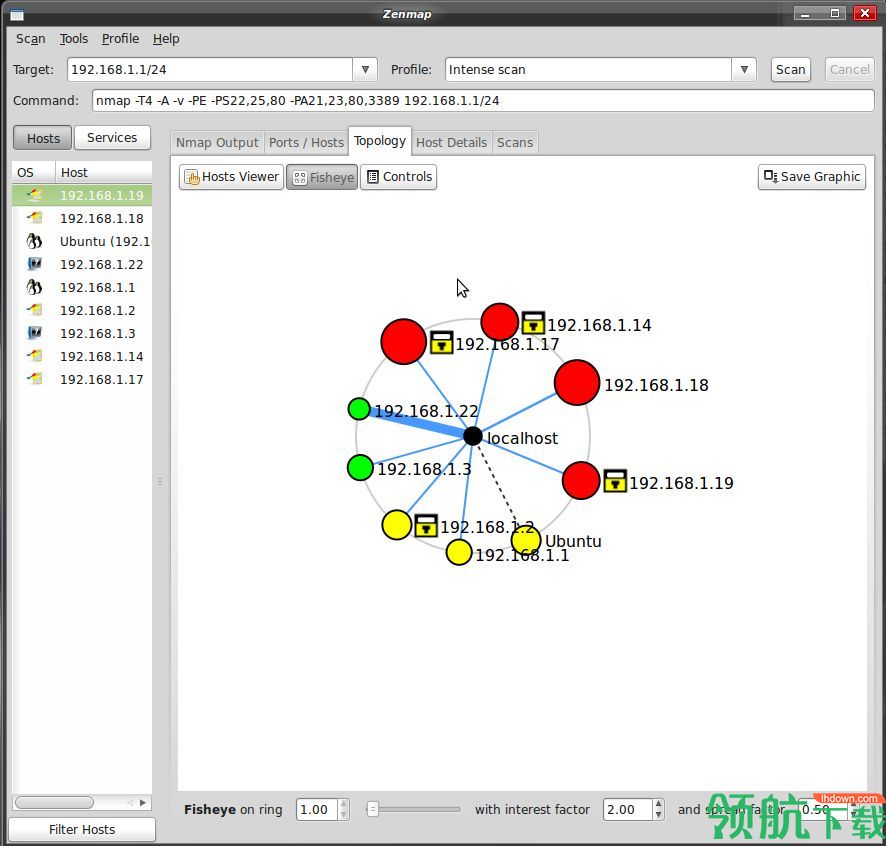Click the pane divider handle beside host list
Screen dimensions: 886x846
(160, 481)
